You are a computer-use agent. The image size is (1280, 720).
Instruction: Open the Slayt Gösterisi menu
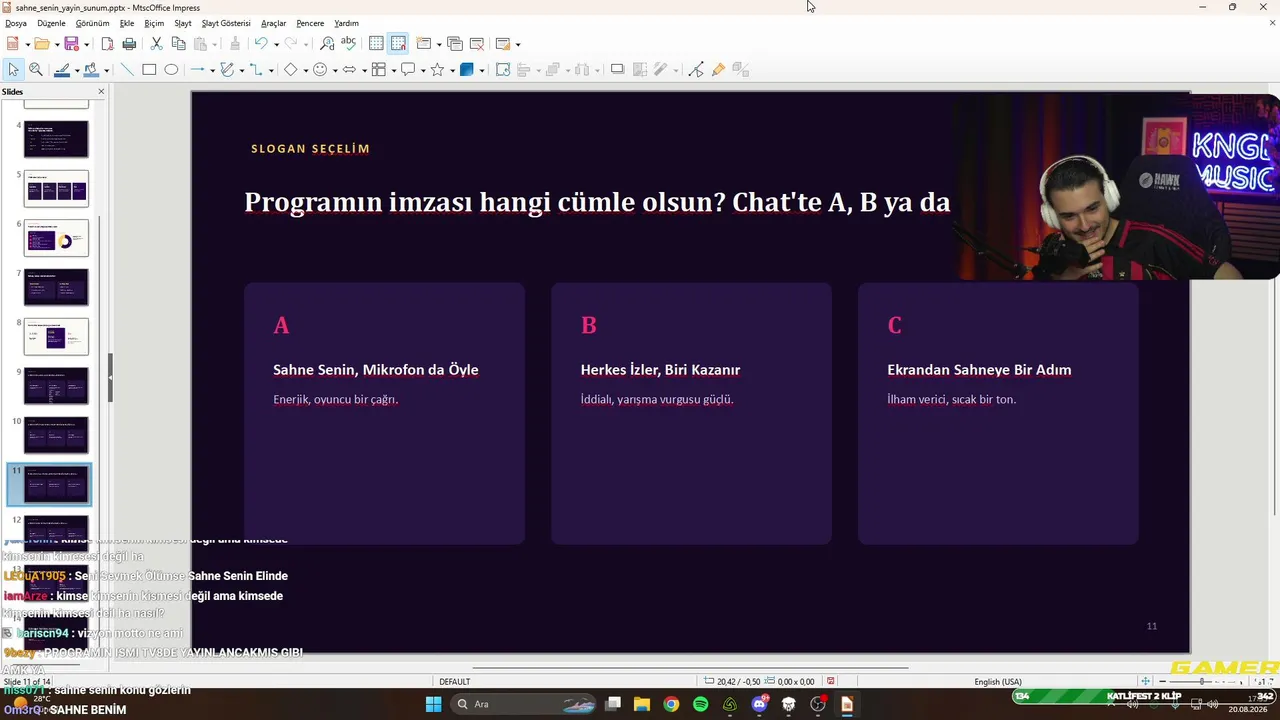(x=226, y=23)
